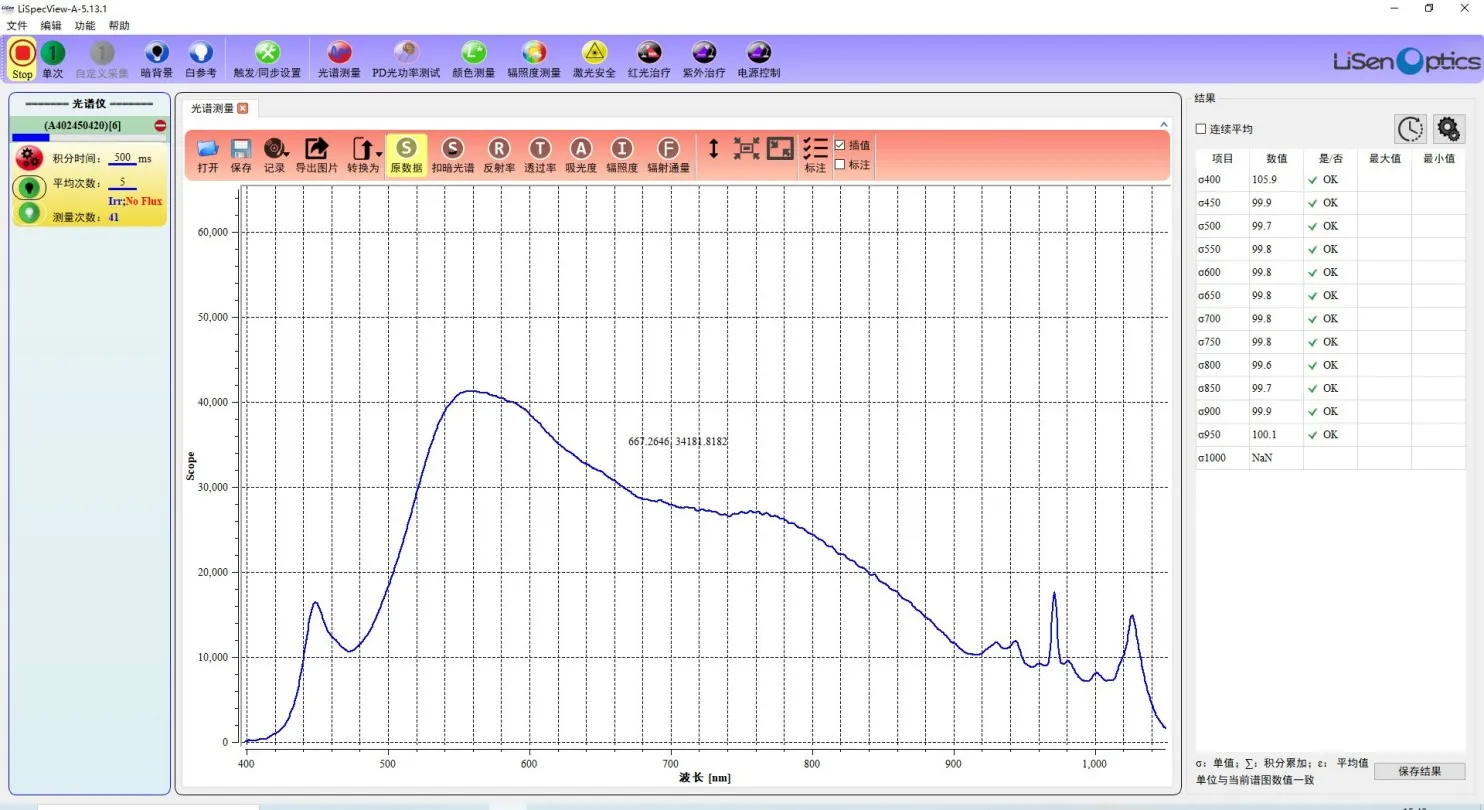Enable the 标注 annotation checkbox
Viewport: 1484px width, 810px height.
tap(840, 165)
